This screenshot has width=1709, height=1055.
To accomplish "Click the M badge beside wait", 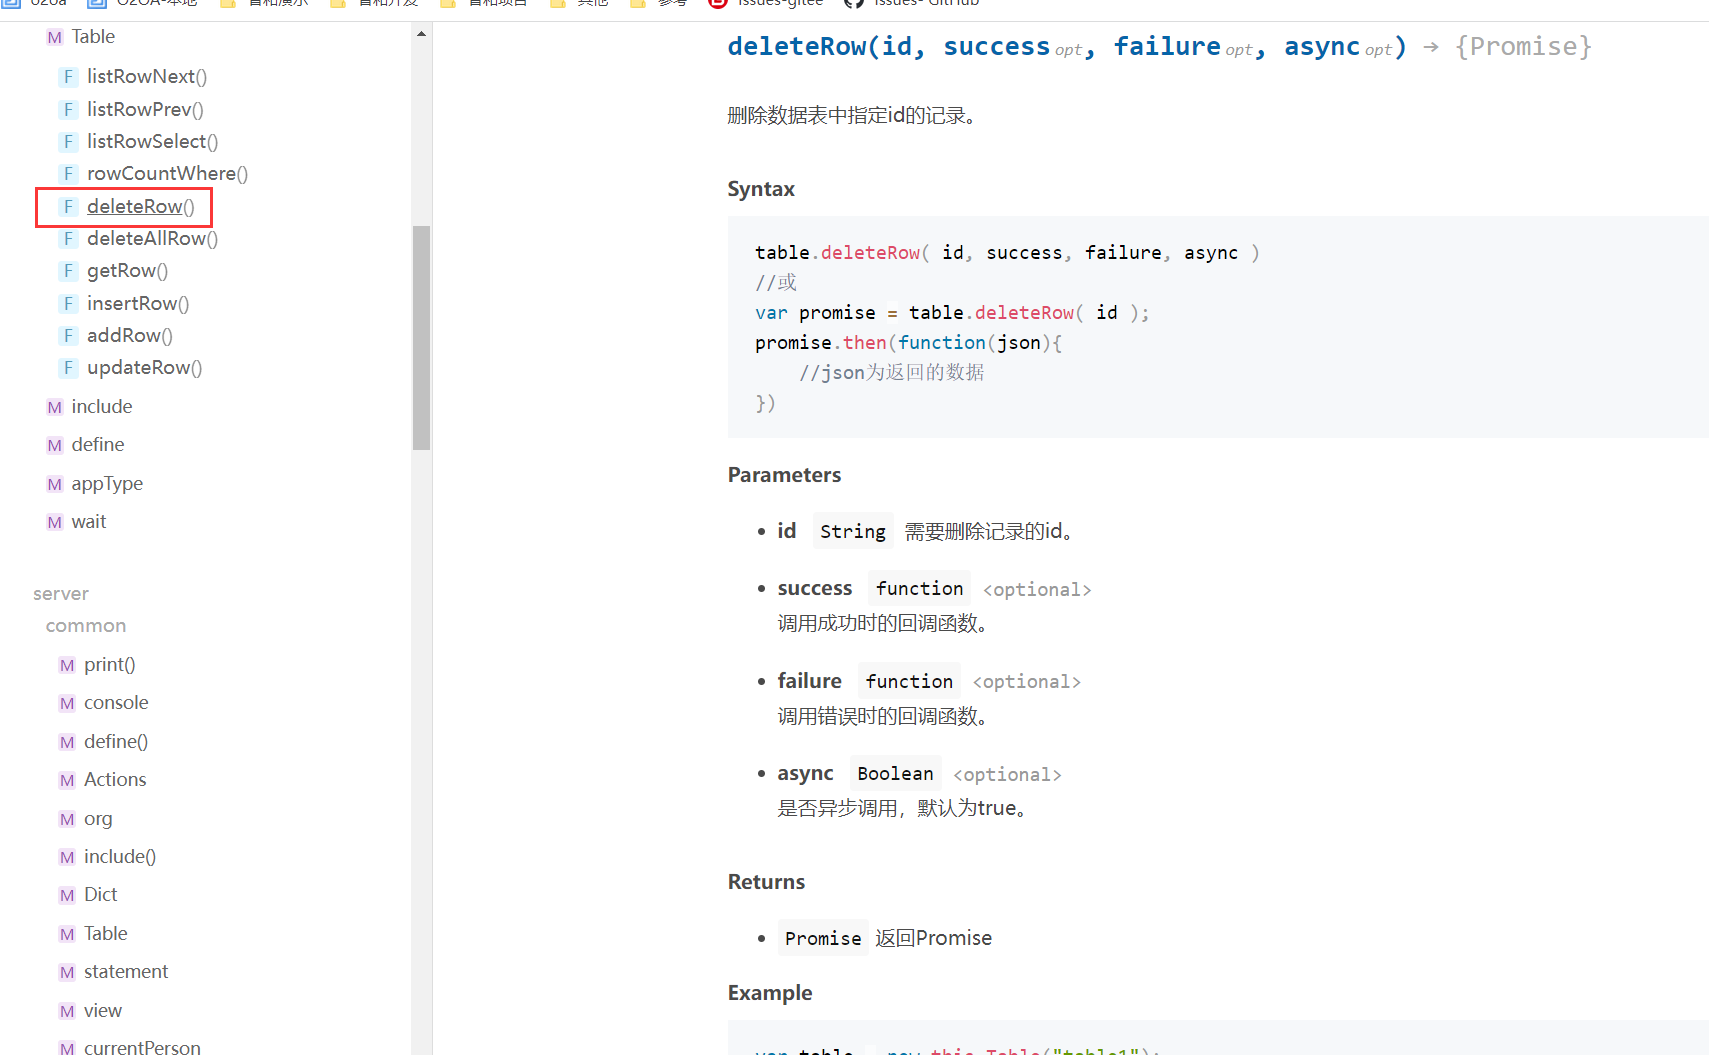I will pyautogui.click(x=55, y=523).
